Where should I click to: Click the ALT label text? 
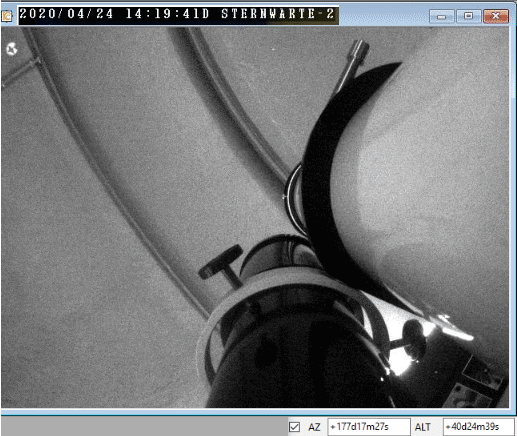tap(423, 427)
